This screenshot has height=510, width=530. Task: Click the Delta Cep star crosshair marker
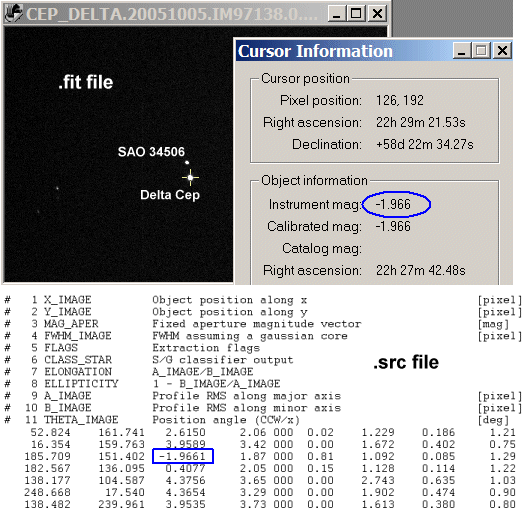coord(190,177)
